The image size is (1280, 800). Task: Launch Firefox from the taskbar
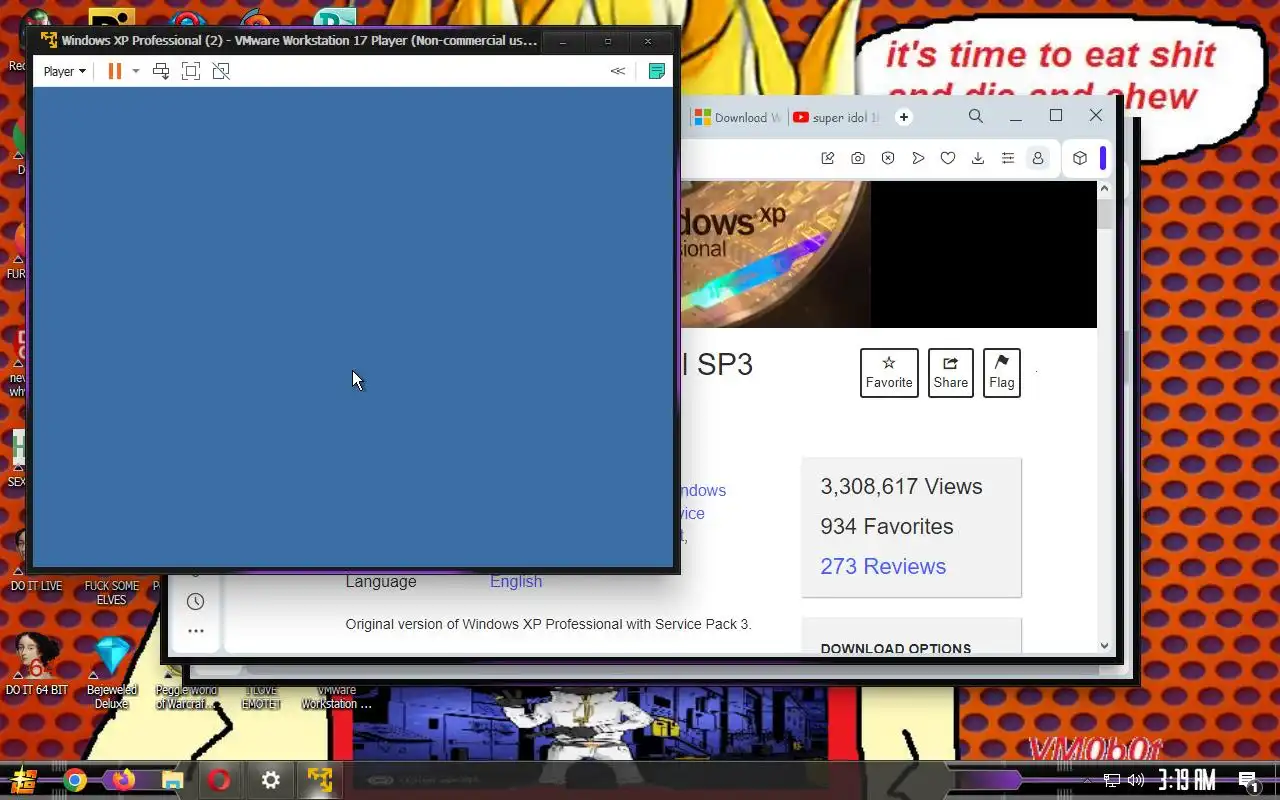[x=123, y=780]
